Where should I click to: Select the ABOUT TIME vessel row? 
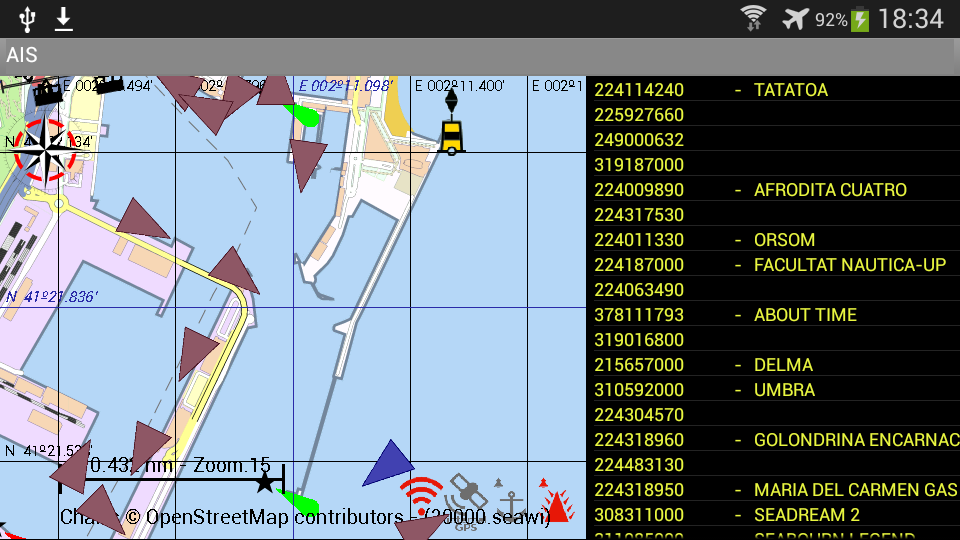pos(773,315)
